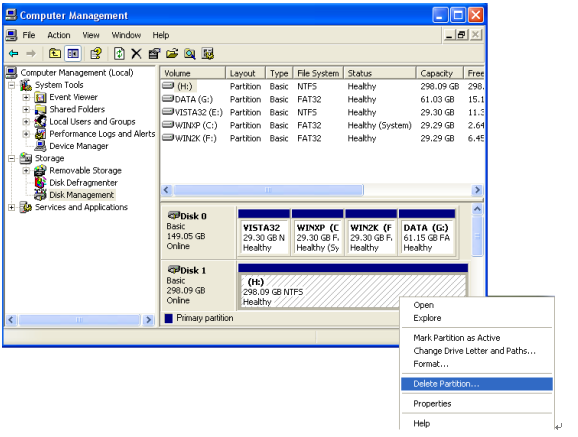Image resolution: width=578 pixels, height=437 pixels.
Task: Select Format in the context menu
Action: [431, 364]
